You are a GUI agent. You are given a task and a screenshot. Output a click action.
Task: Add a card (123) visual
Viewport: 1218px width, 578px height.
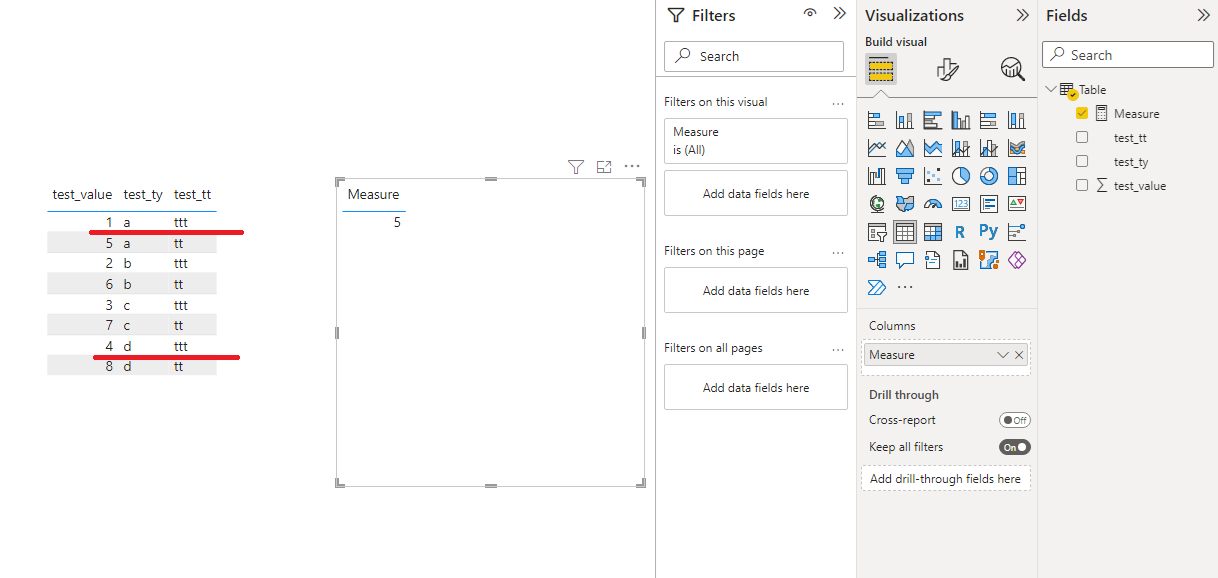[x=961, y=204]
